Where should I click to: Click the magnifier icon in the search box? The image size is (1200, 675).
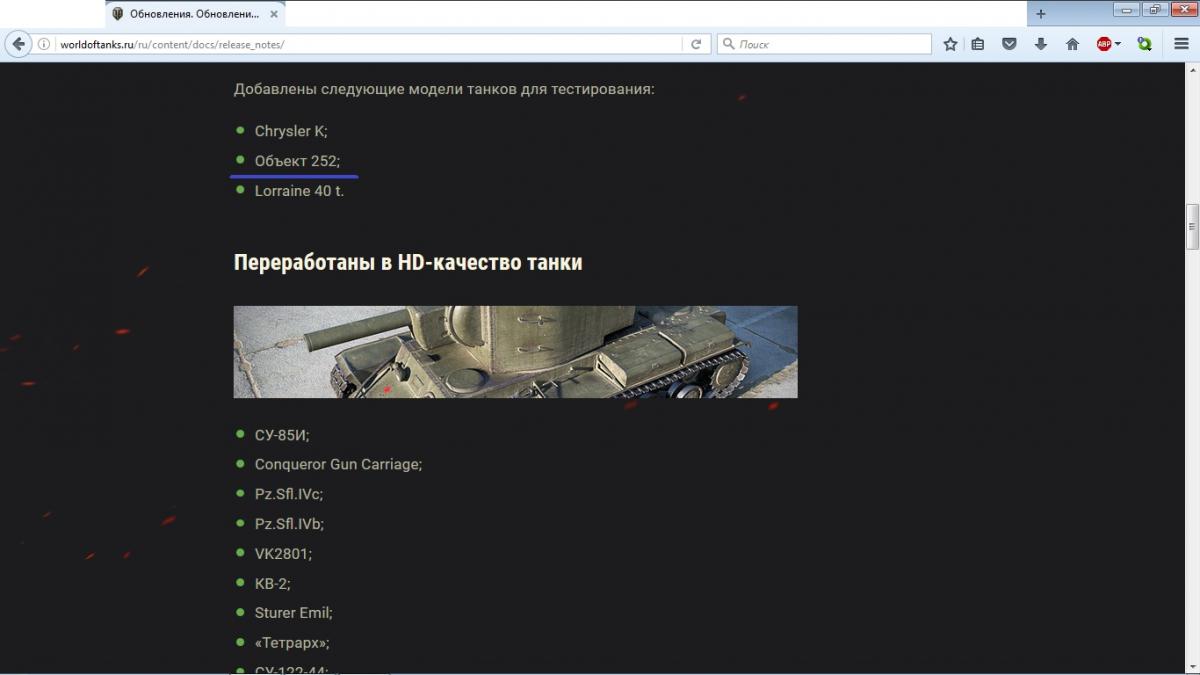[728, 44]
